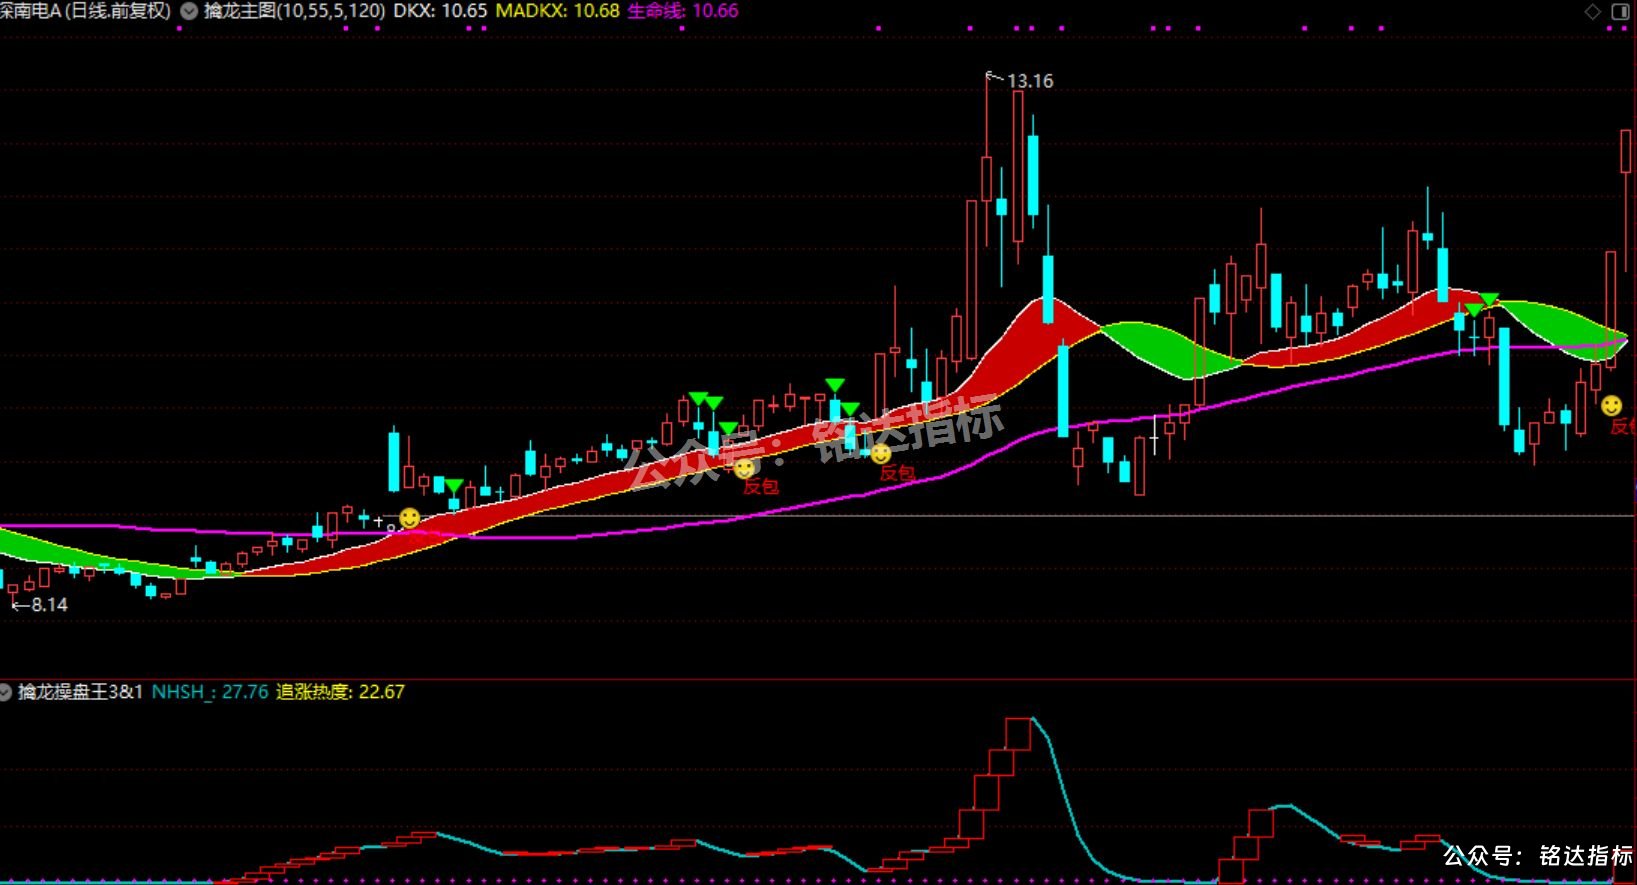The height and width of the screenshot is (885, 1637).
Task: Click the NHSH_: 27.76 value label
Action: pos(210,692)
